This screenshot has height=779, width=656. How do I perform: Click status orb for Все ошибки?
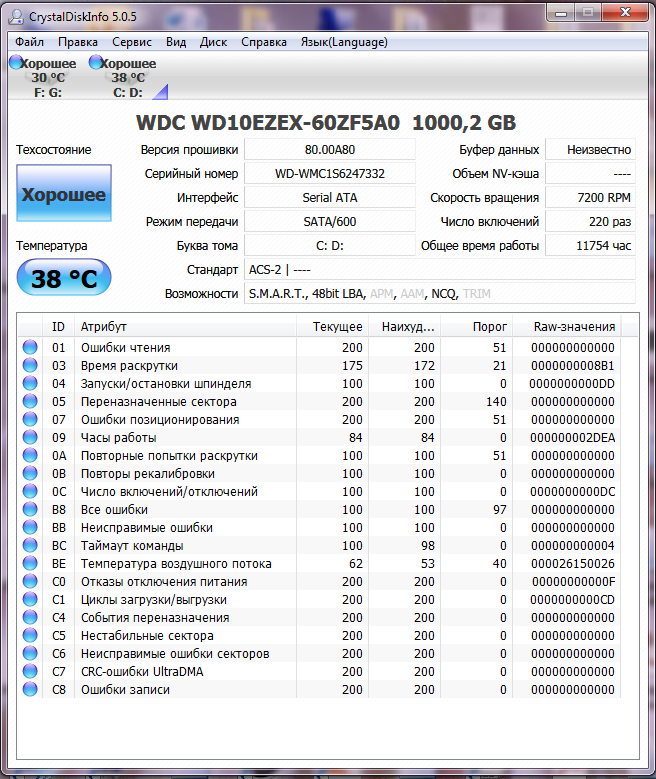tap(30, 509)
